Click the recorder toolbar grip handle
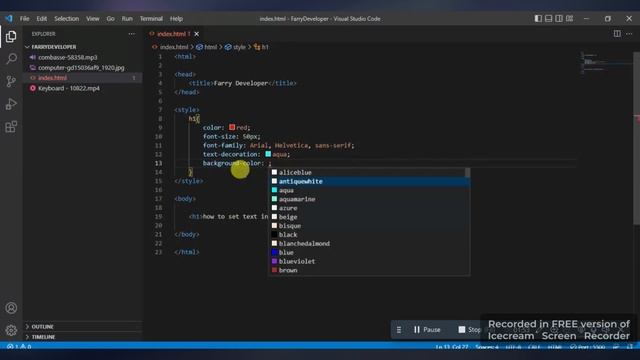This screenshot has height=360, width=640. [399, 329]
